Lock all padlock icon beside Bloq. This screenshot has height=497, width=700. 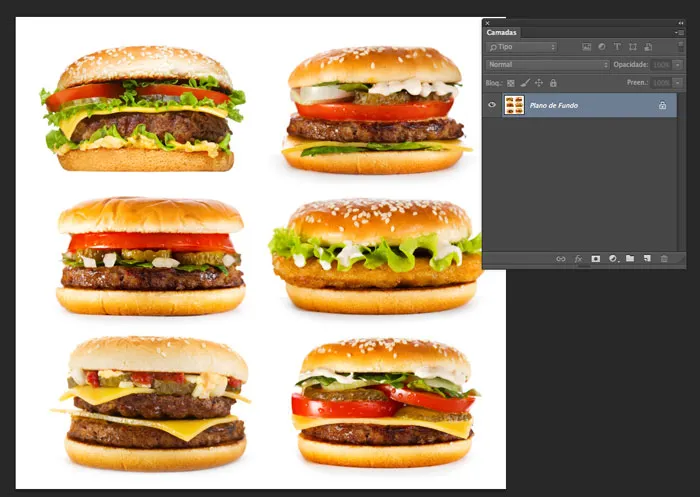[x=553, y=83]
